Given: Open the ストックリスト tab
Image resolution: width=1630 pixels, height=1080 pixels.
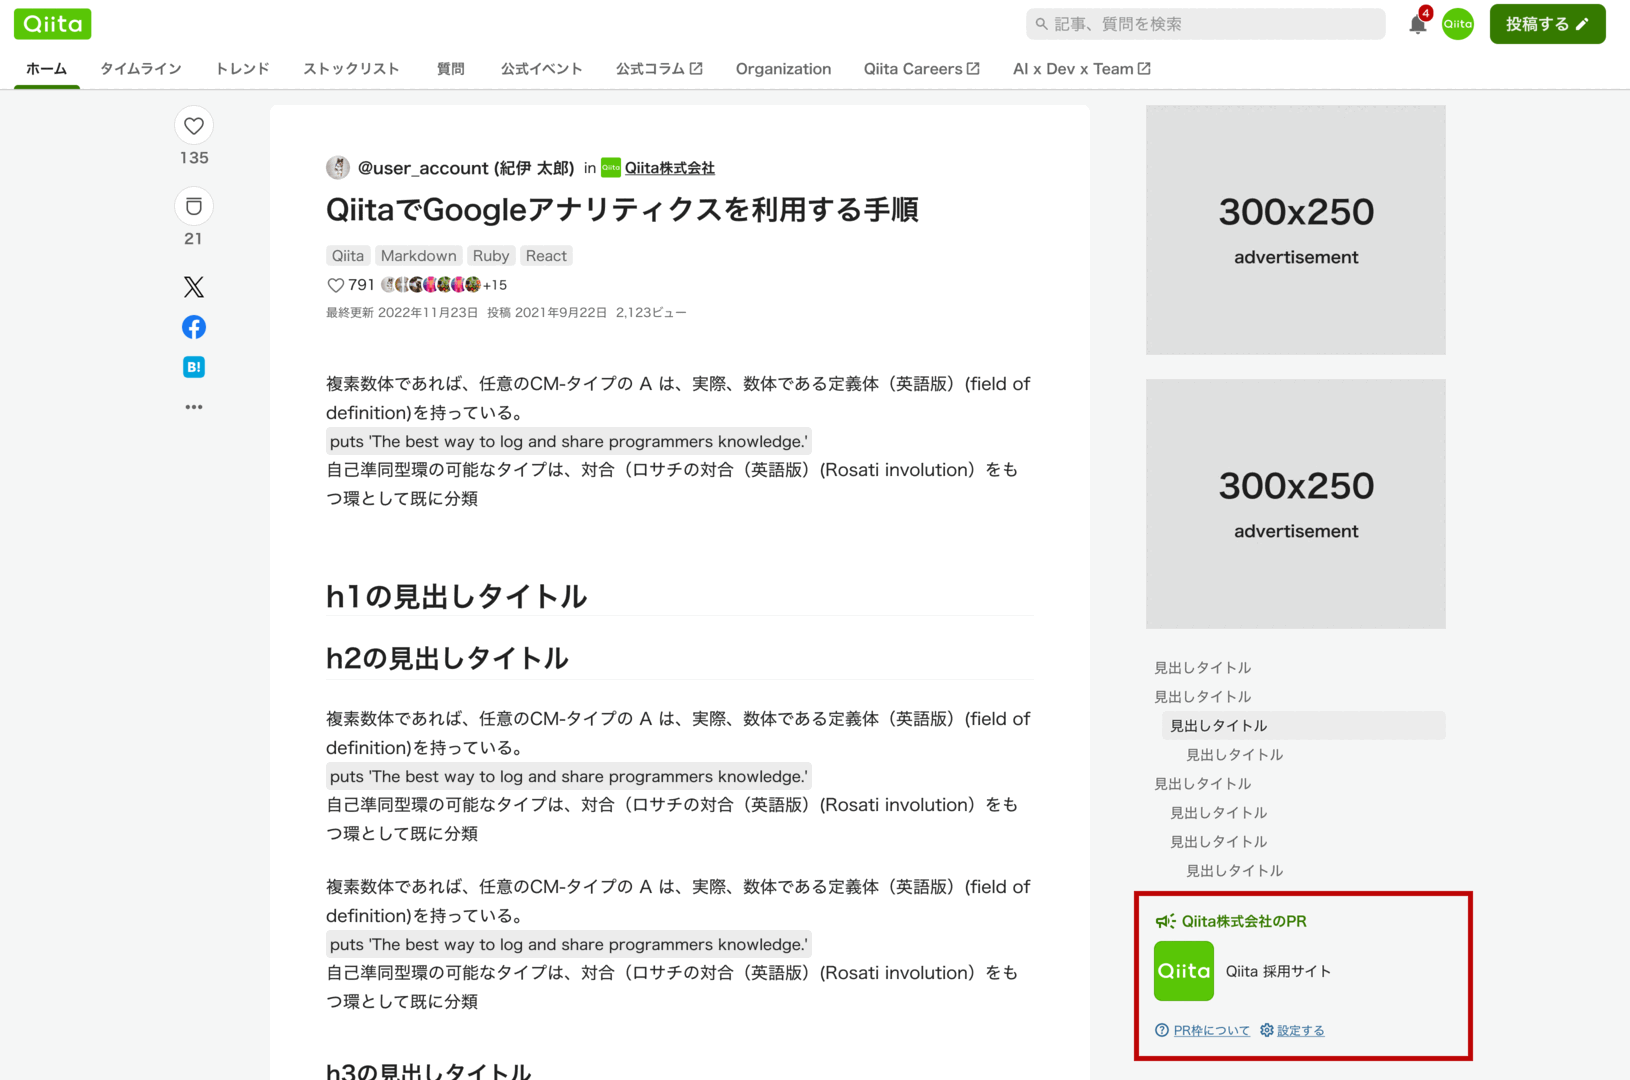Looking at the screenshot, I should pos(351,69).
